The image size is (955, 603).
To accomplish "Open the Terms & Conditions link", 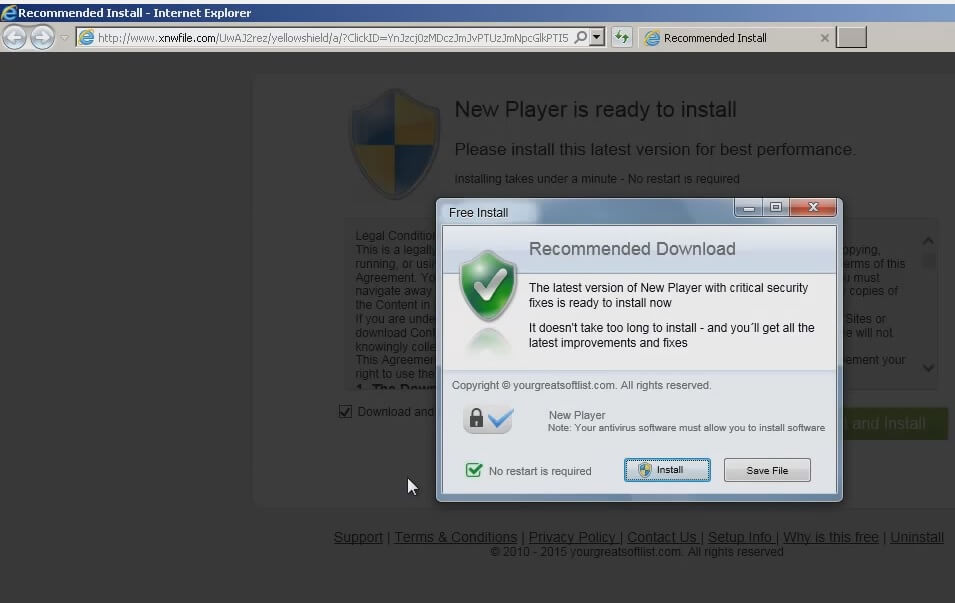I will point(456,537).
